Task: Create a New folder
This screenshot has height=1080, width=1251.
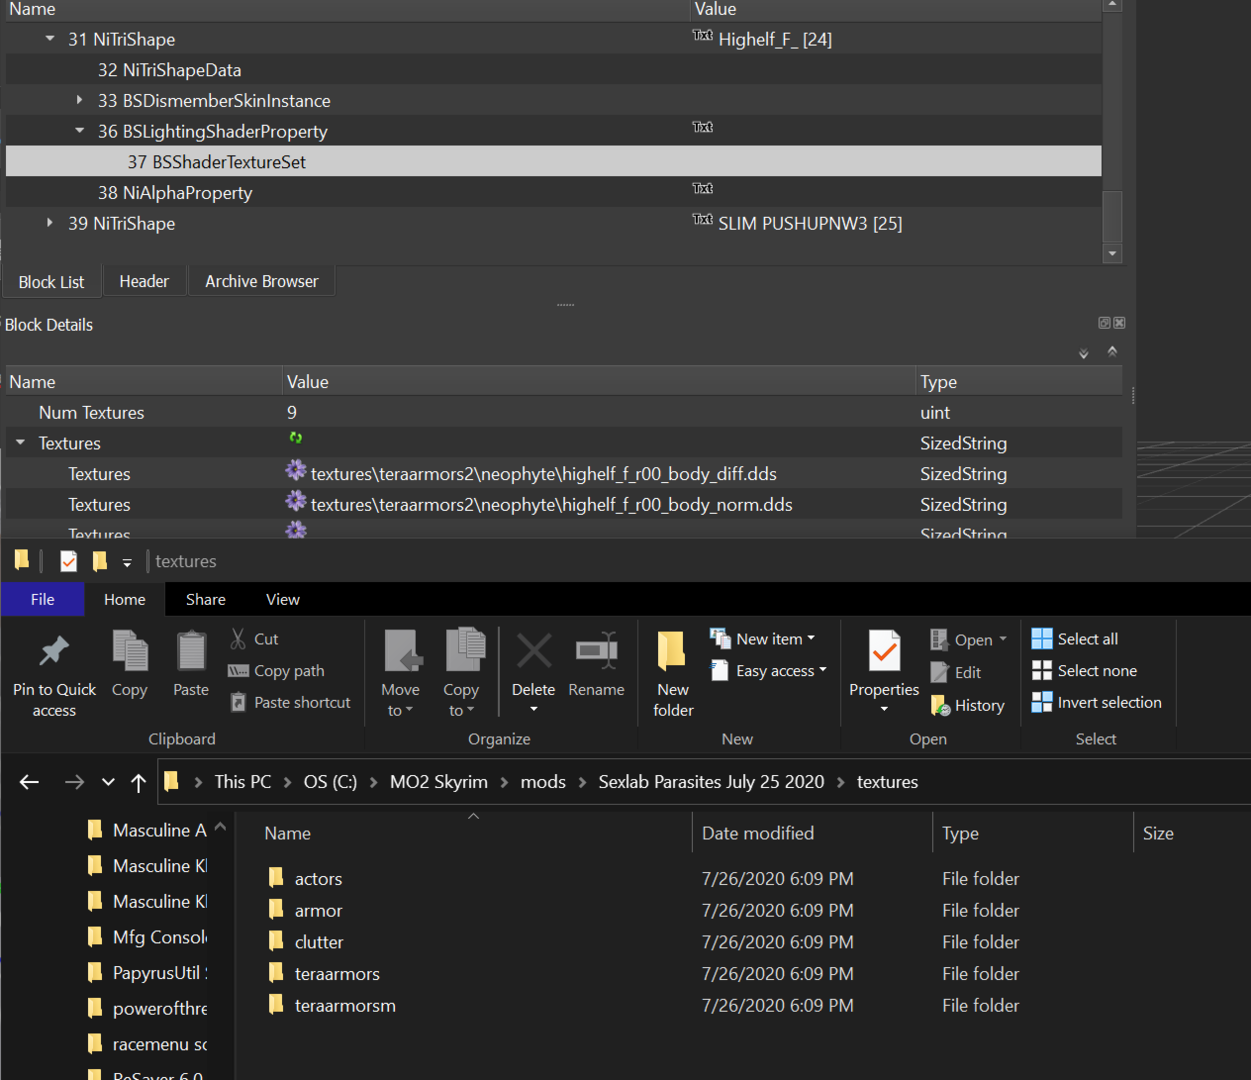Action: (673, 675)
